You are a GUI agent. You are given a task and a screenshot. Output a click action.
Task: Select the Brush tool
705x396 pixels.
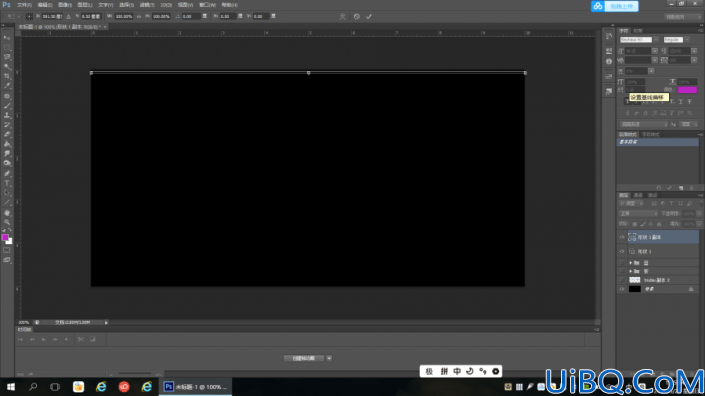7,106
